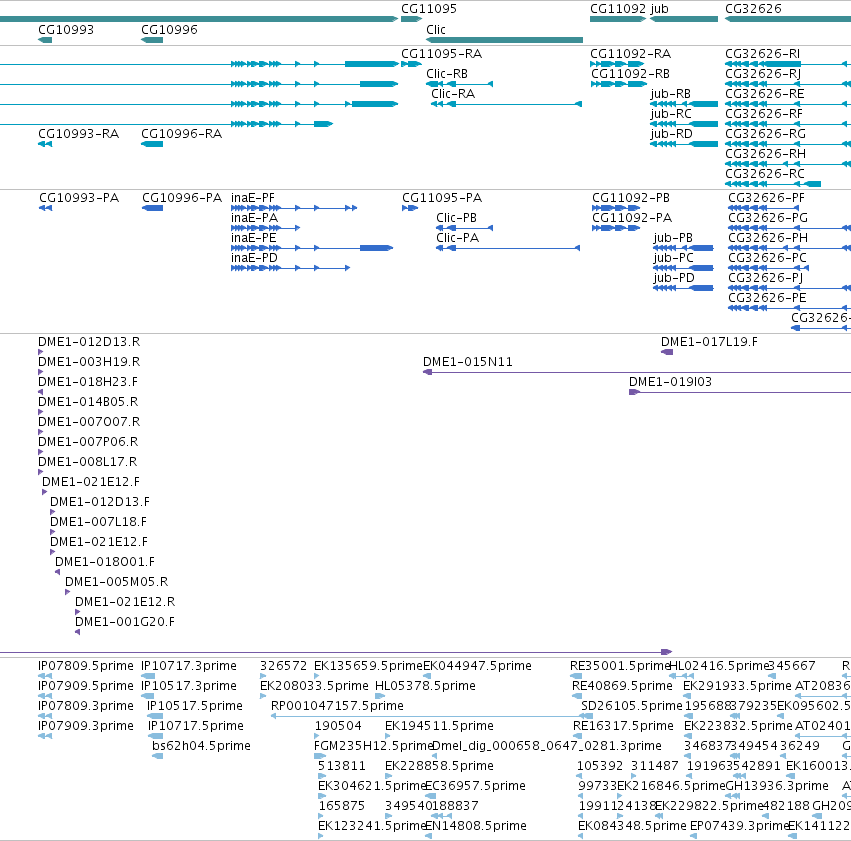Click the CG32626 gene label
Image resolution: width=851 pixels, height=841 pixels.
(753, 9)
